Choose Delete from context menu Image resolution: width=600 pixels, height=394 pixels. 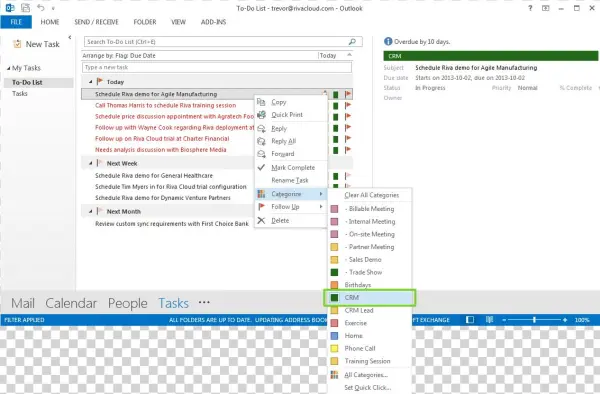(x=291, y=220)
